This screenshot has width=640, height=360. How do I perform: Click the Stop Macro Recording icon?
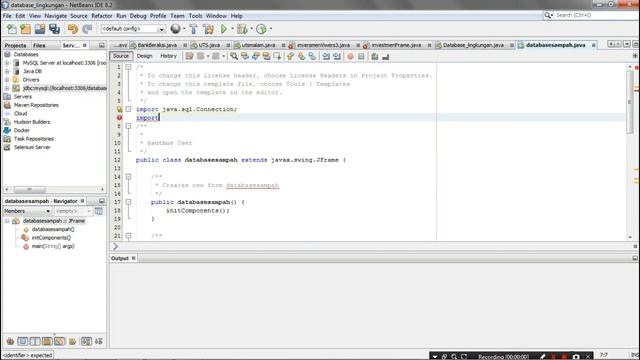coord(361,56)
